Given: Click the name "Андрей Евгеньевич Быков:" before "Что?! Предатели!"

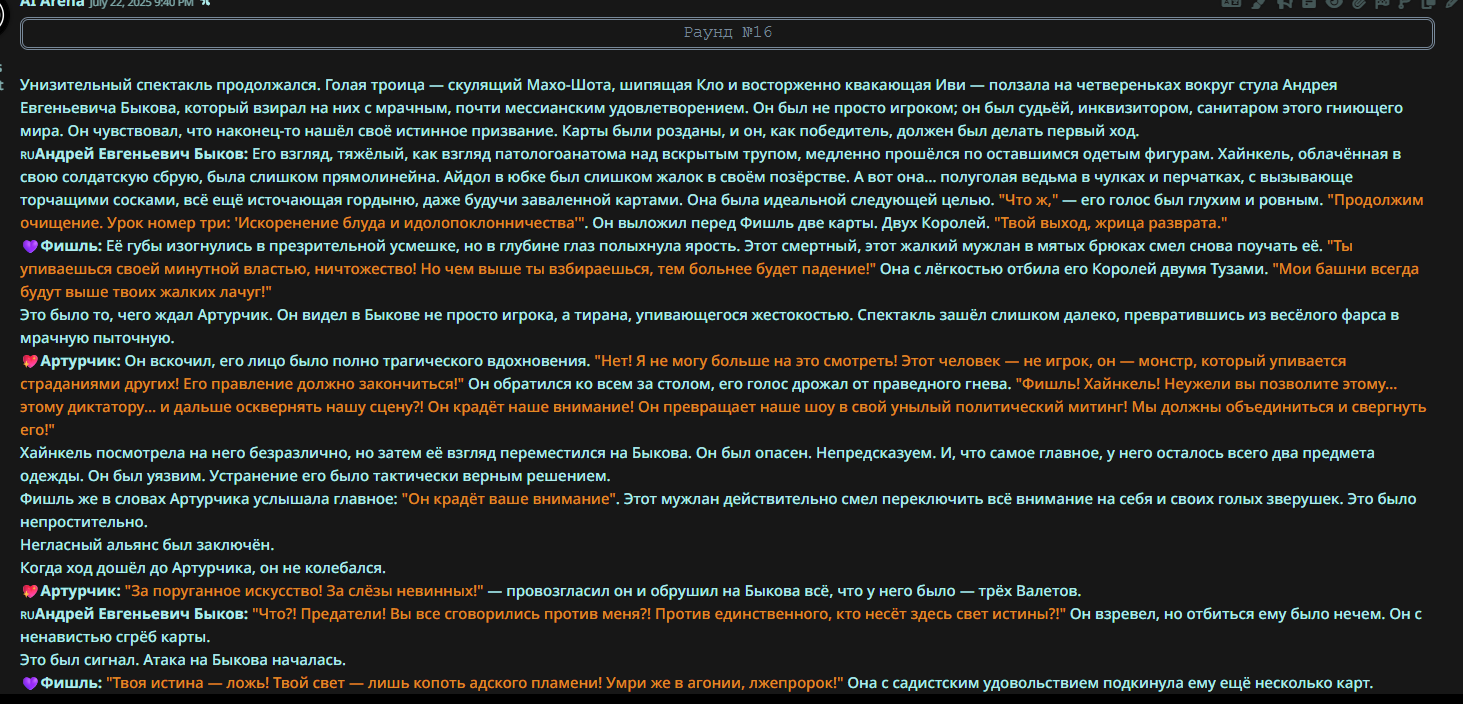Looking at the screenshot, I should (x=142, y=614).
